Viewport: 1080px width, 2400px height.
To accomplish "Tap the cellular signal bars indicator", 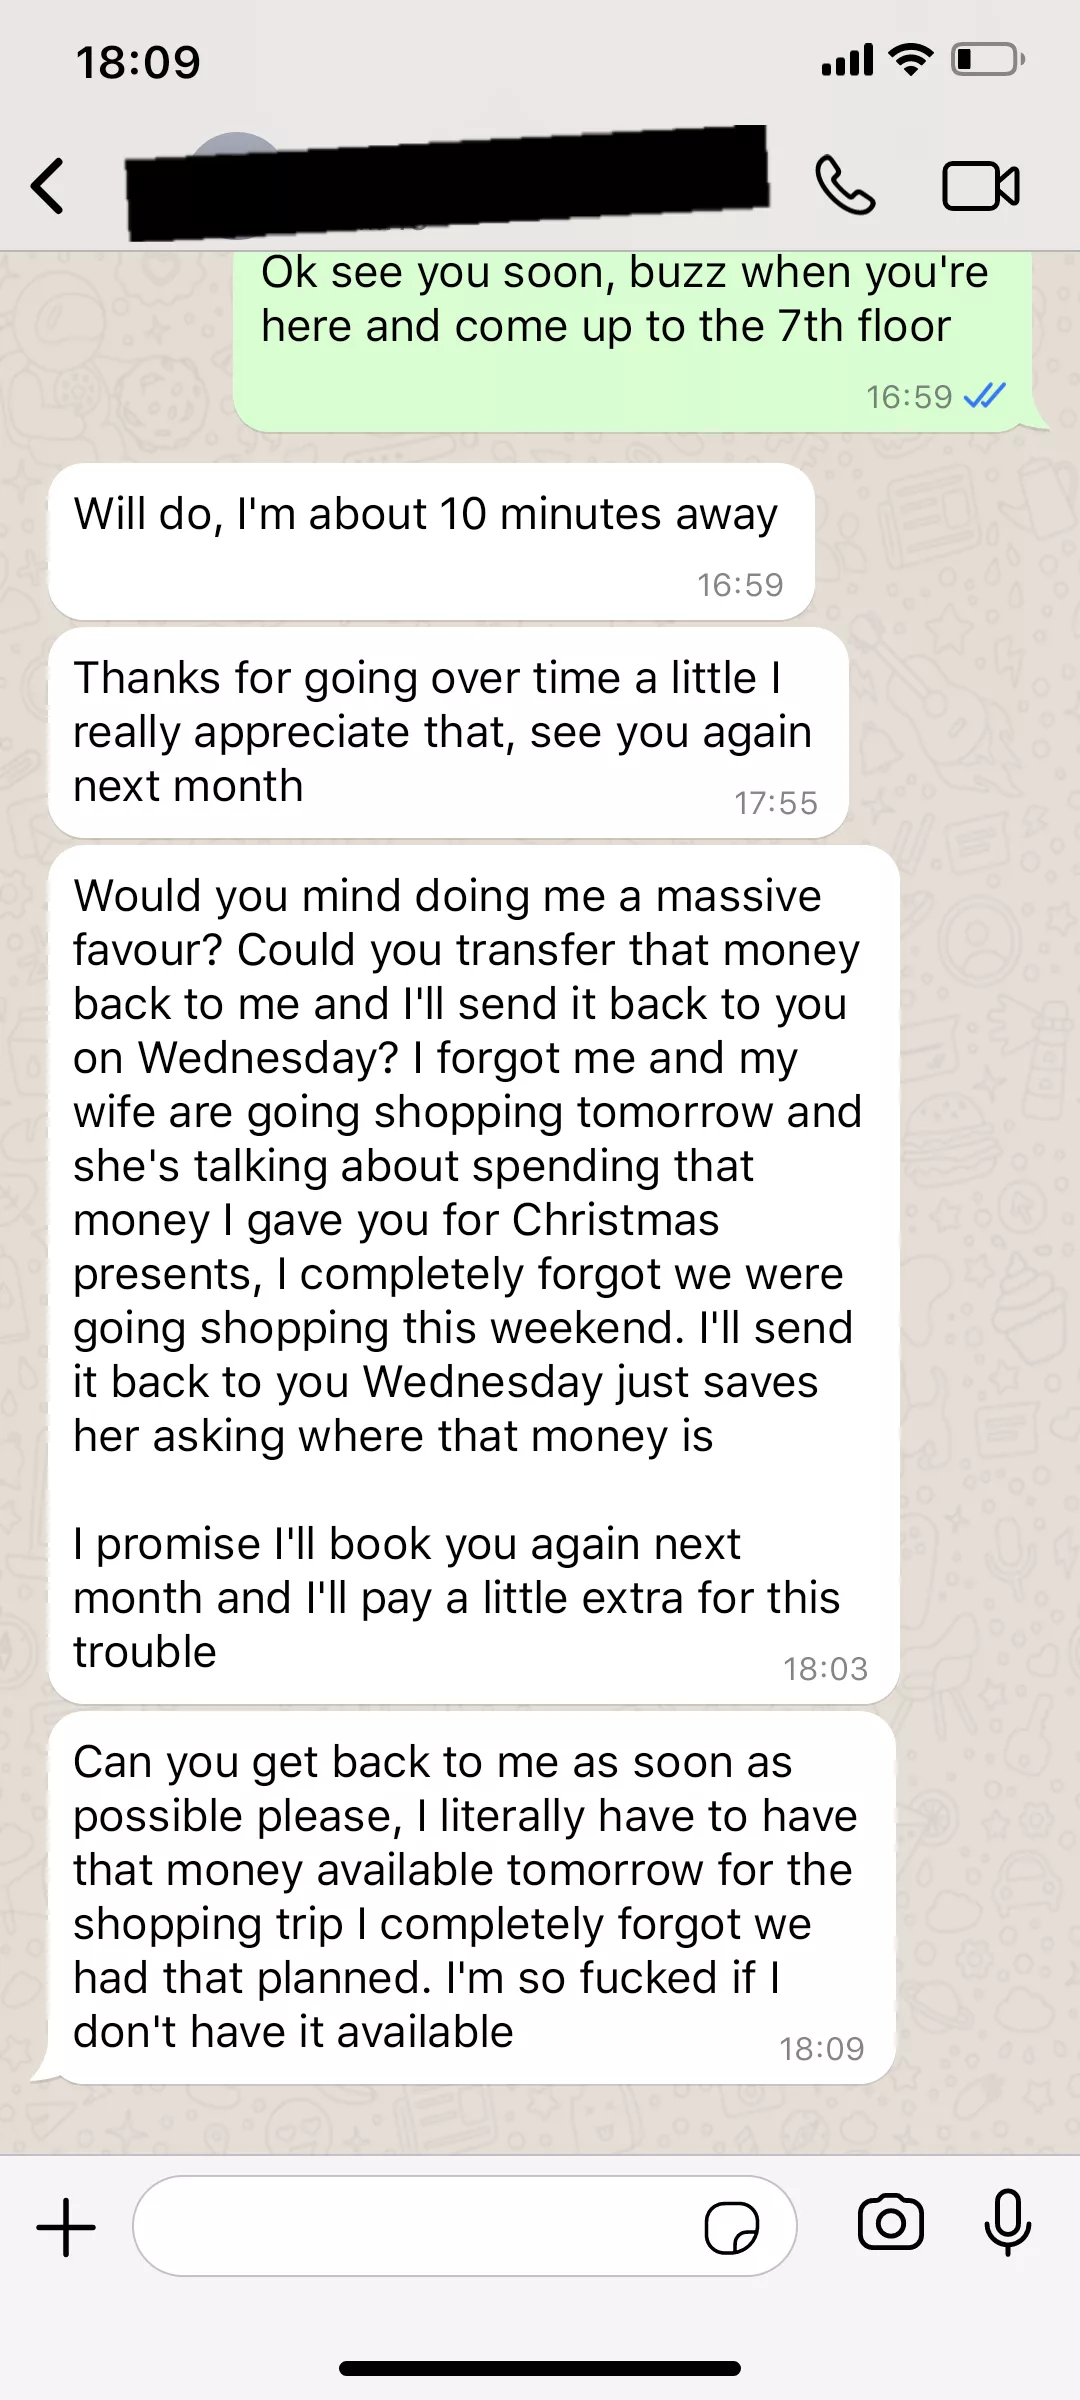I will pos(847,61).
